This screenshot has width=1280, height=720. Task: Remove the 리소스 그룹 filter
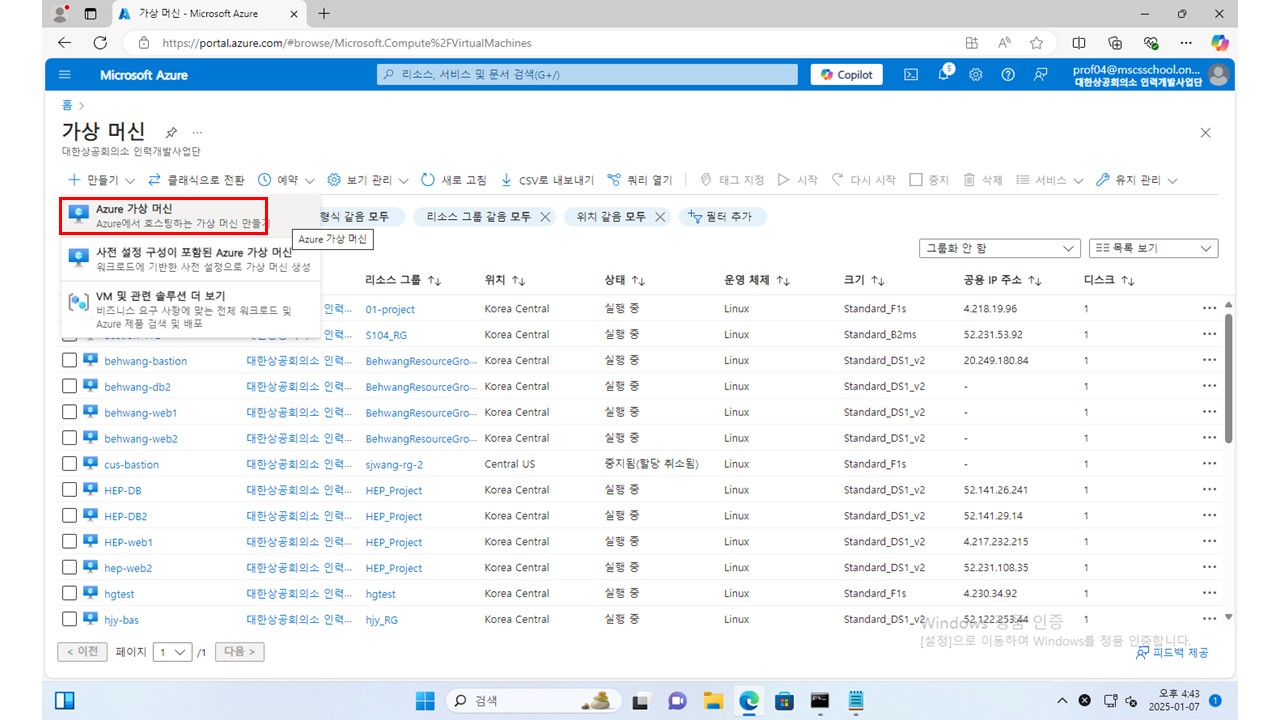tap(545, 217)
